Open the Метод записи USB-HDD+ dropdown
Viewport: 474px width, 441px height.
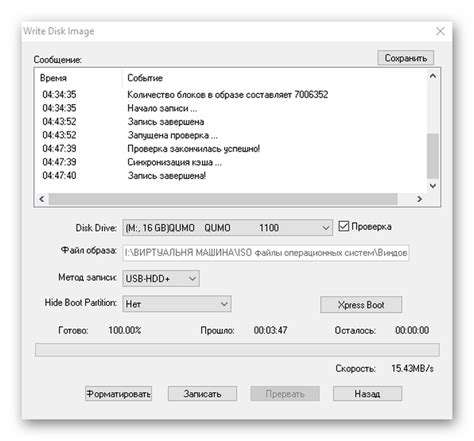pos(161,278)
